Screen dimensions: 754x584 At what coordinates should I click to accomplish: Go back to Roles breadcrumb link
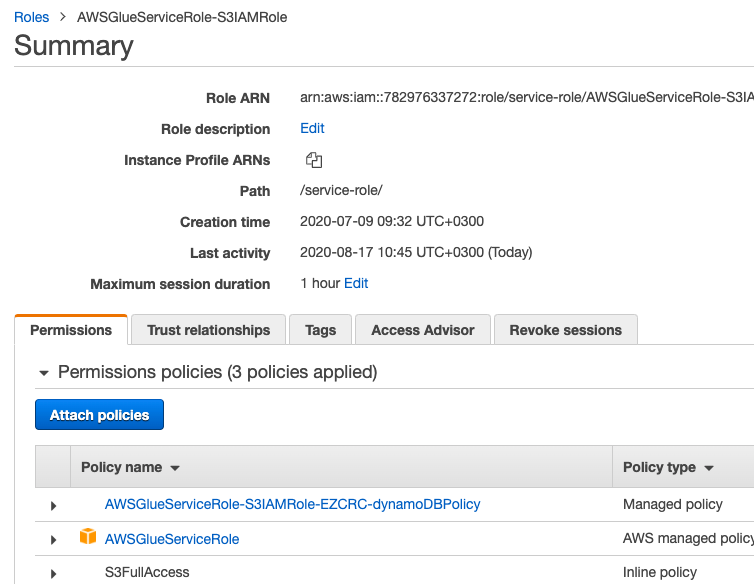click(31, 17)
